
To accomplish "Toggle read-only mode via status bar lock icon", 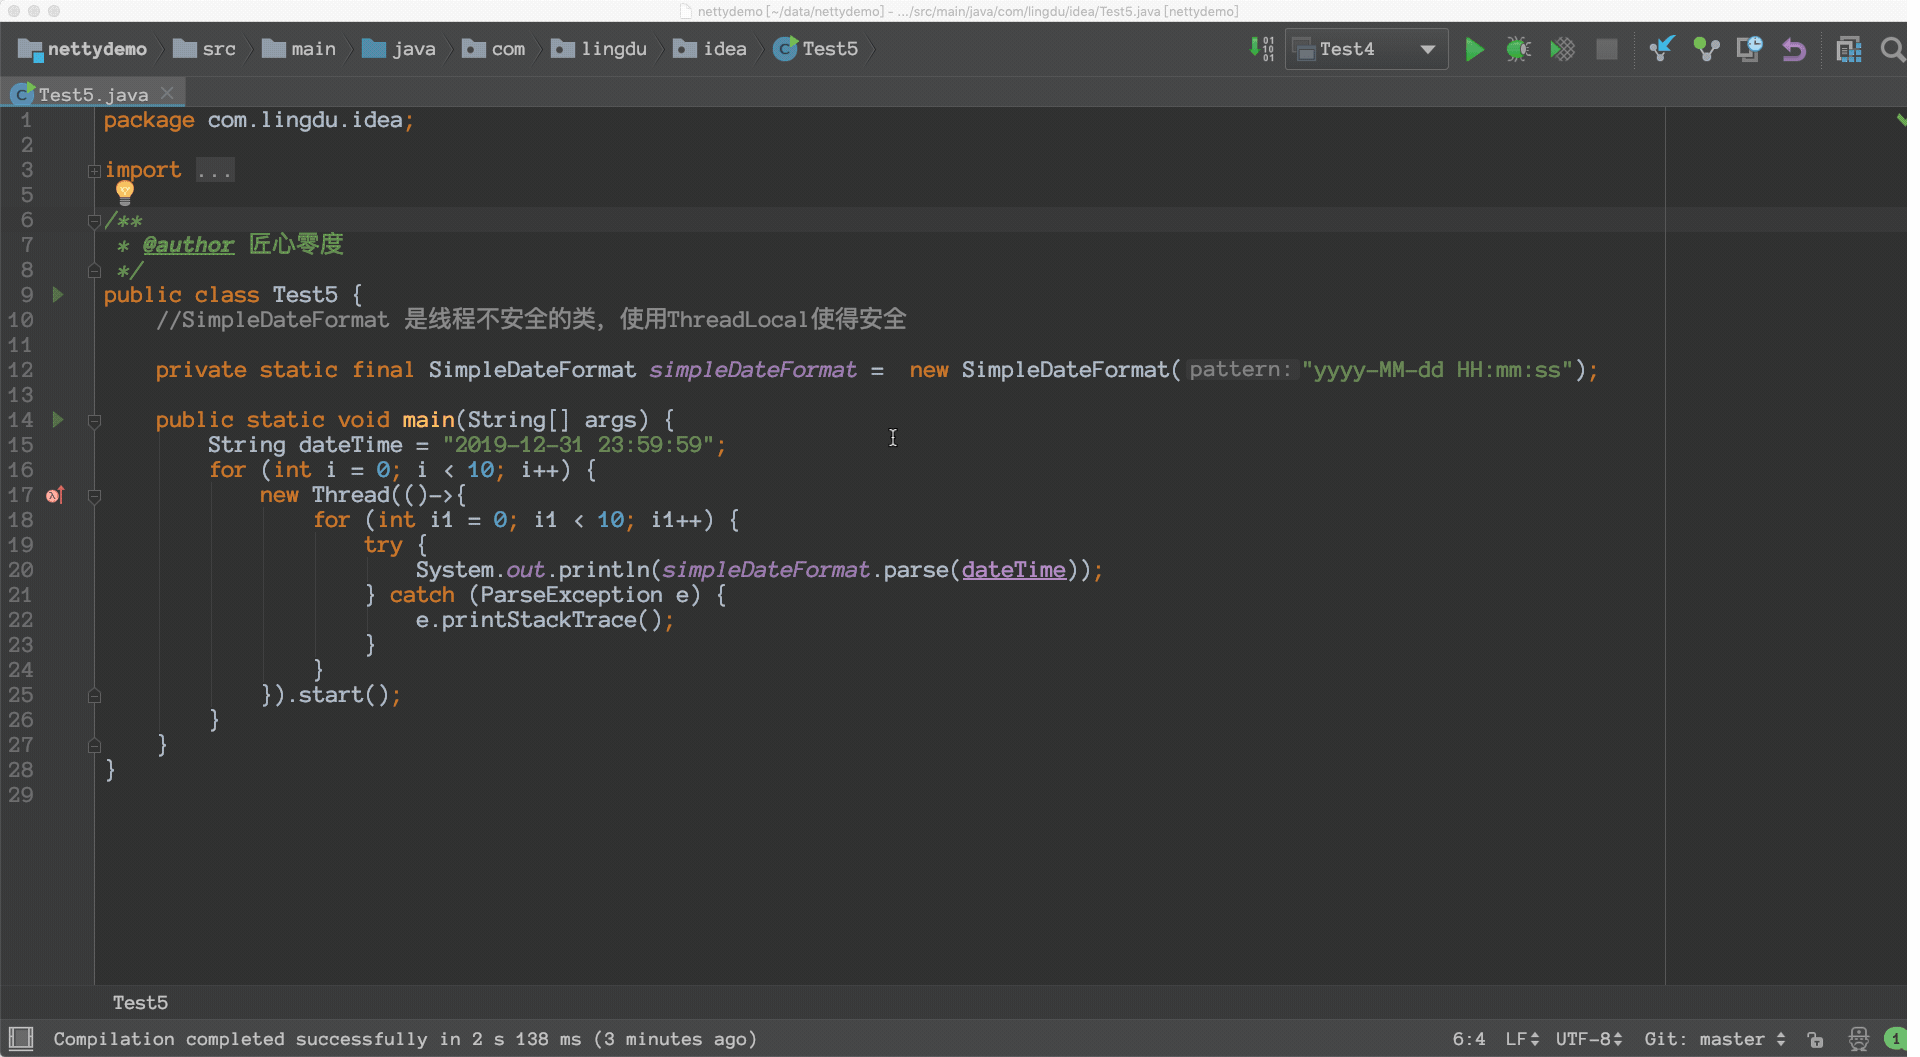I will pyautogui.click(x=1814, y=1039).
